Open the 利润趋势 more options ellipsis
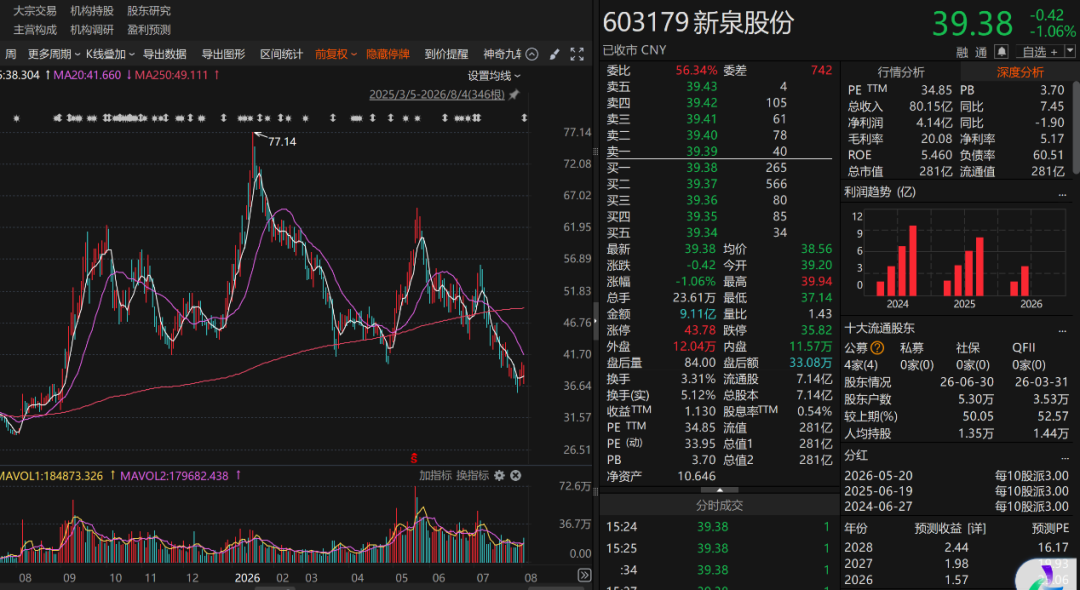Viewport: 1080px width, 590px height. click(1061, 195)
